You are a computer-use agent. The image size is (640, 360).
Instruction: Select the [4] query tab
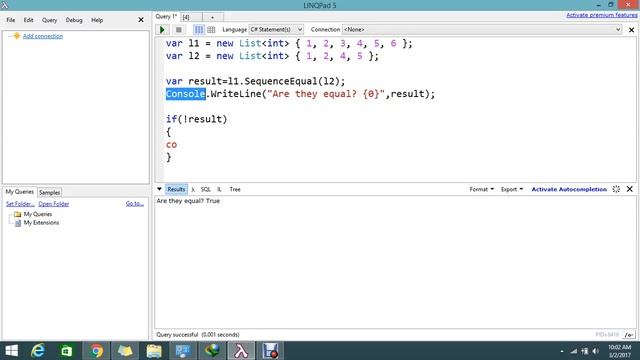tap(191, 17)
